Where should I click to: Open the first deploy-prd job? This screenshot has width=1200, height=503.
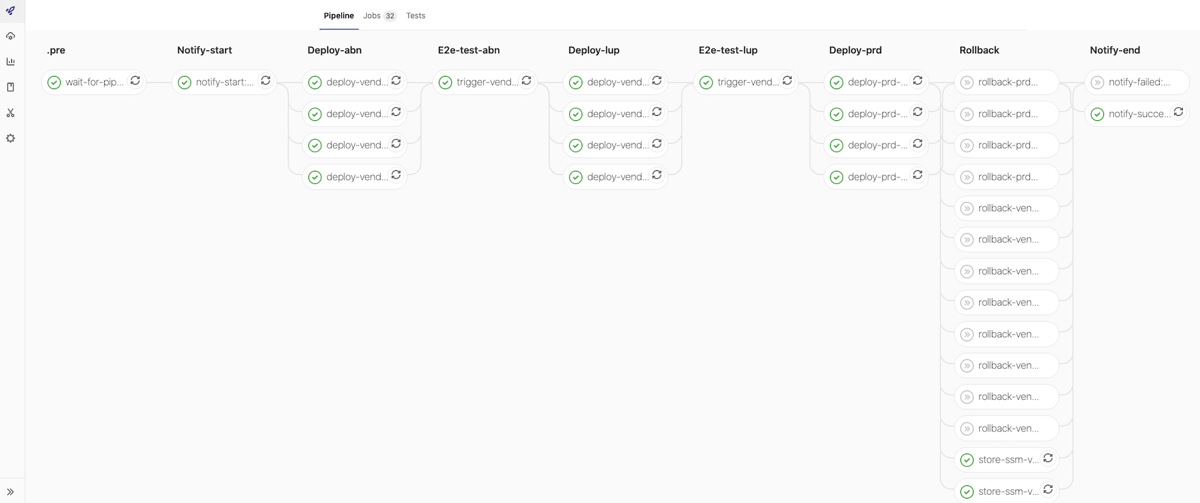click(x=868, y=82)
